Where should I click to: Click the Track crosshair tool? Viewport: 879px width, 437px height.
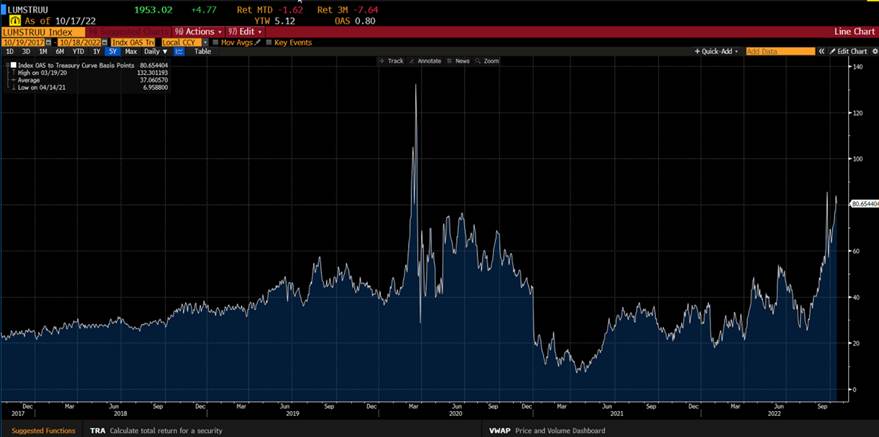[x=391, y=61]
